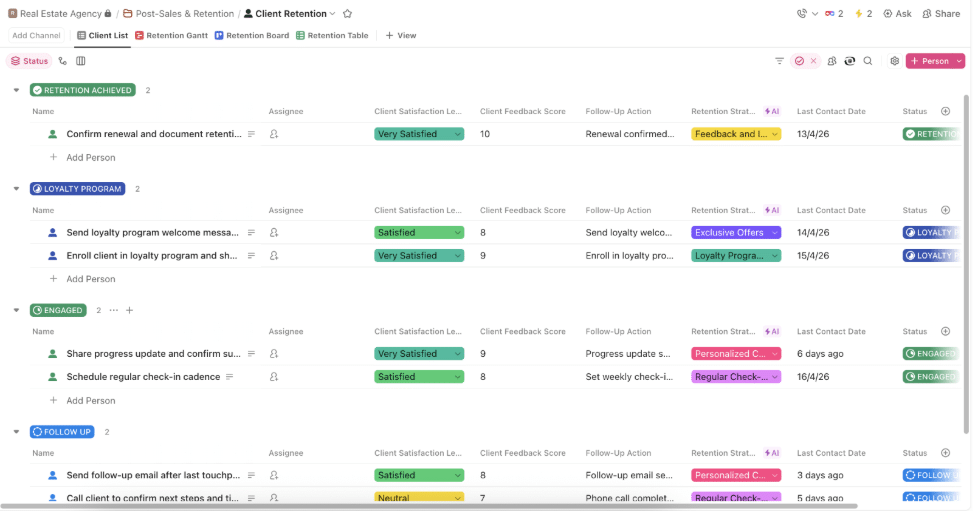Click the assignees filter icon
The width and height of the screenshot is (973, 511).
(x=832, y=61)
